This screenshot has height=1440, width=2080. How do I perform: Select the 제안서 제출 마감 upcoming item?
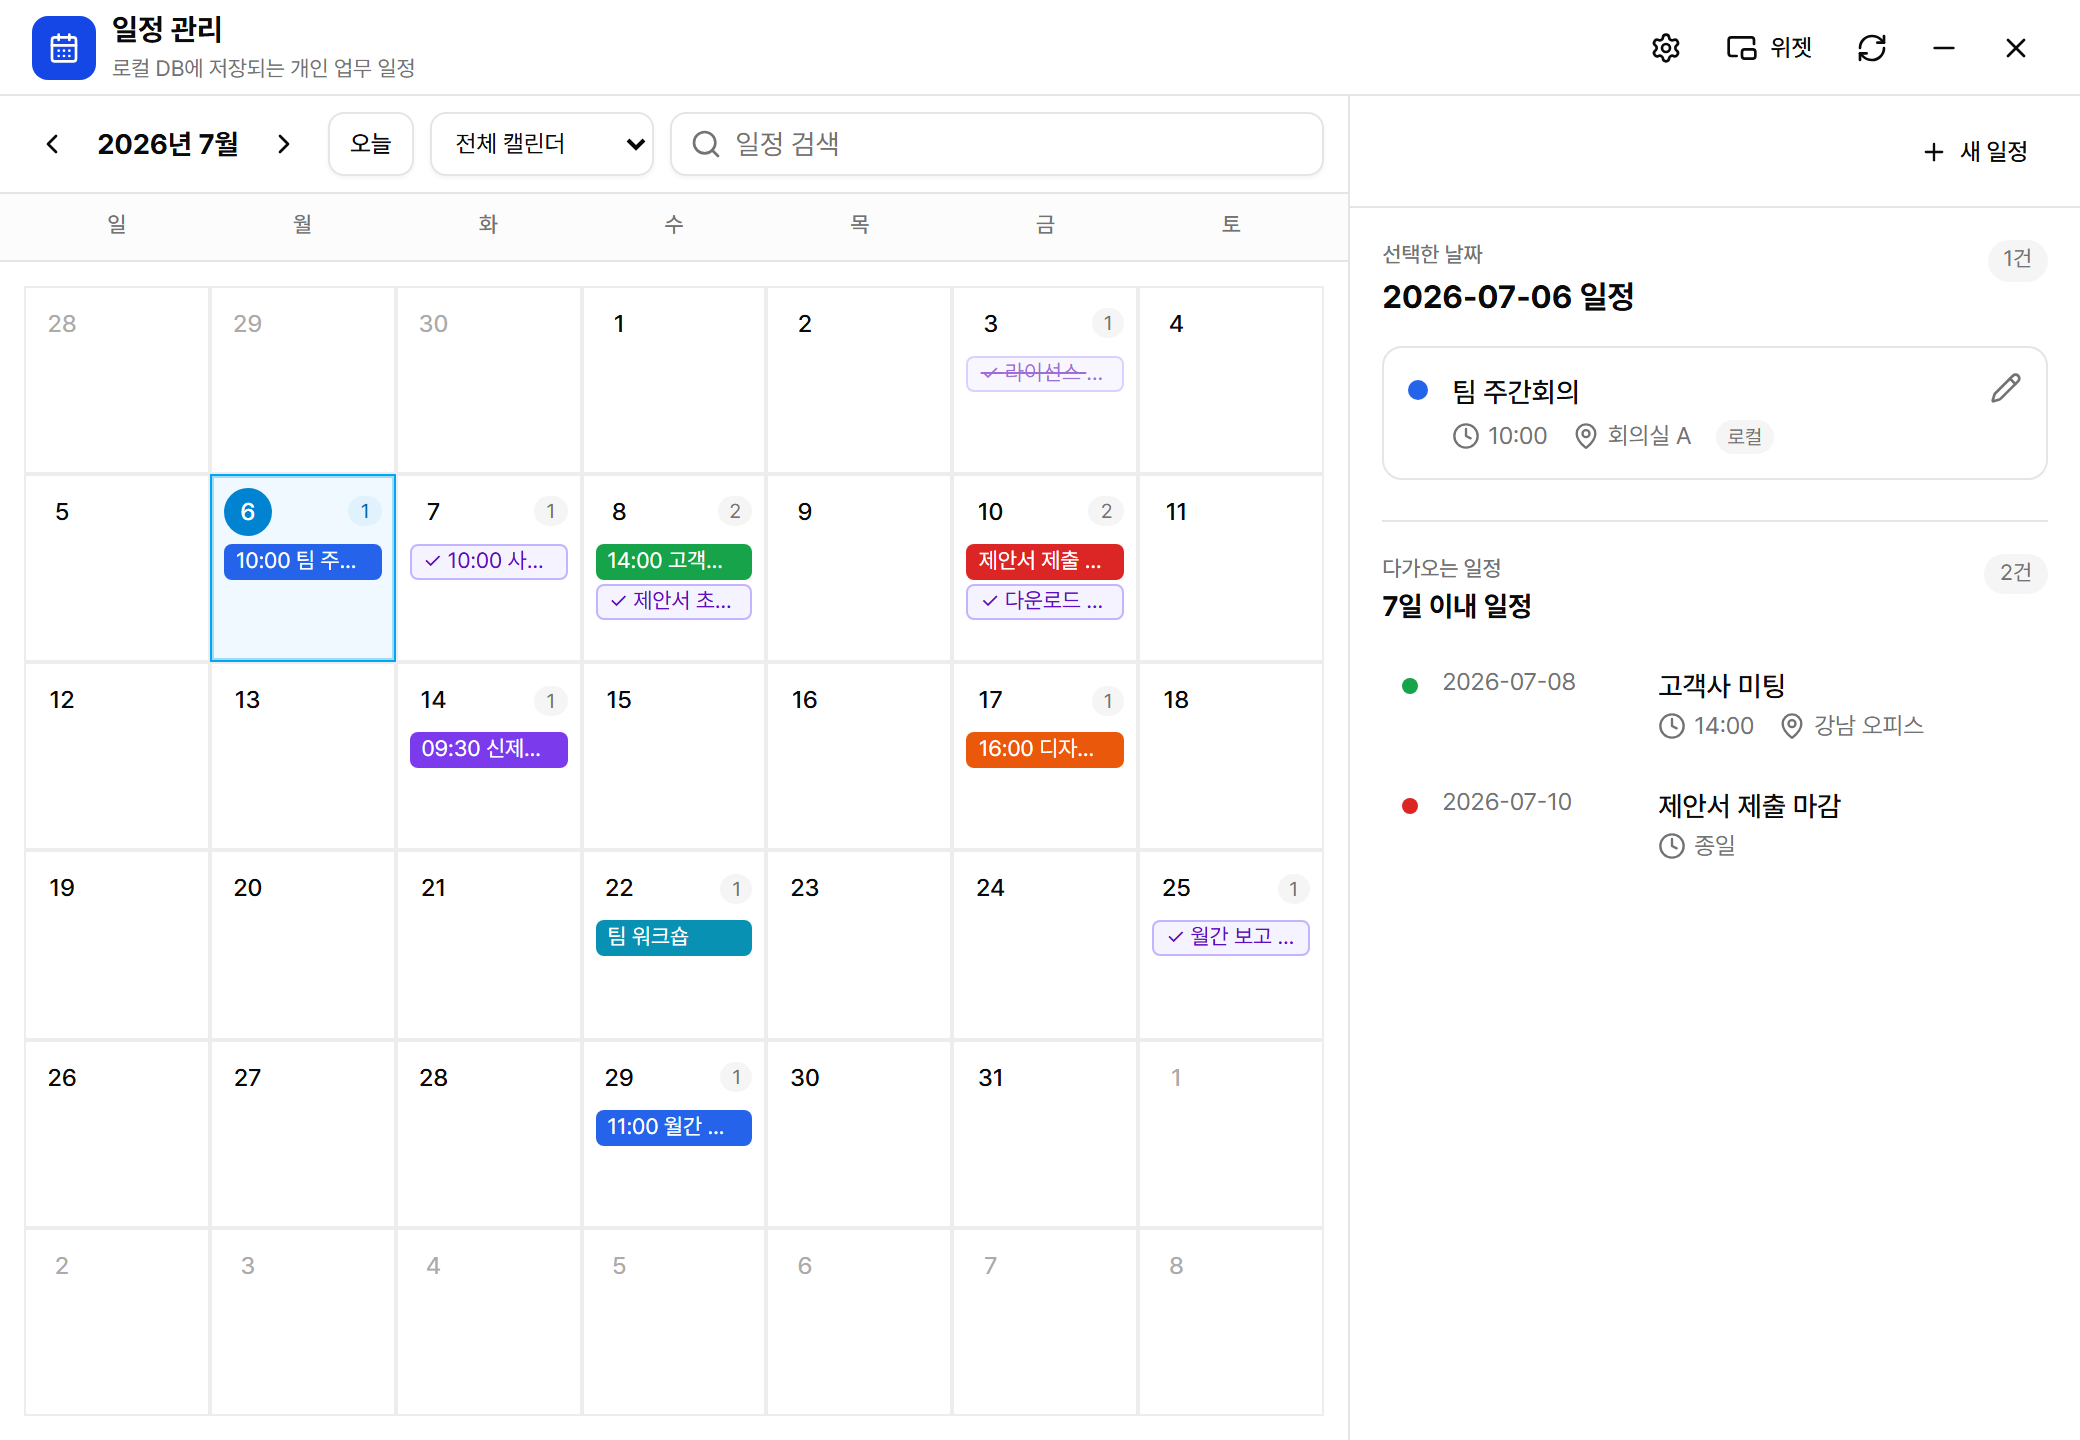(1715, 825)
